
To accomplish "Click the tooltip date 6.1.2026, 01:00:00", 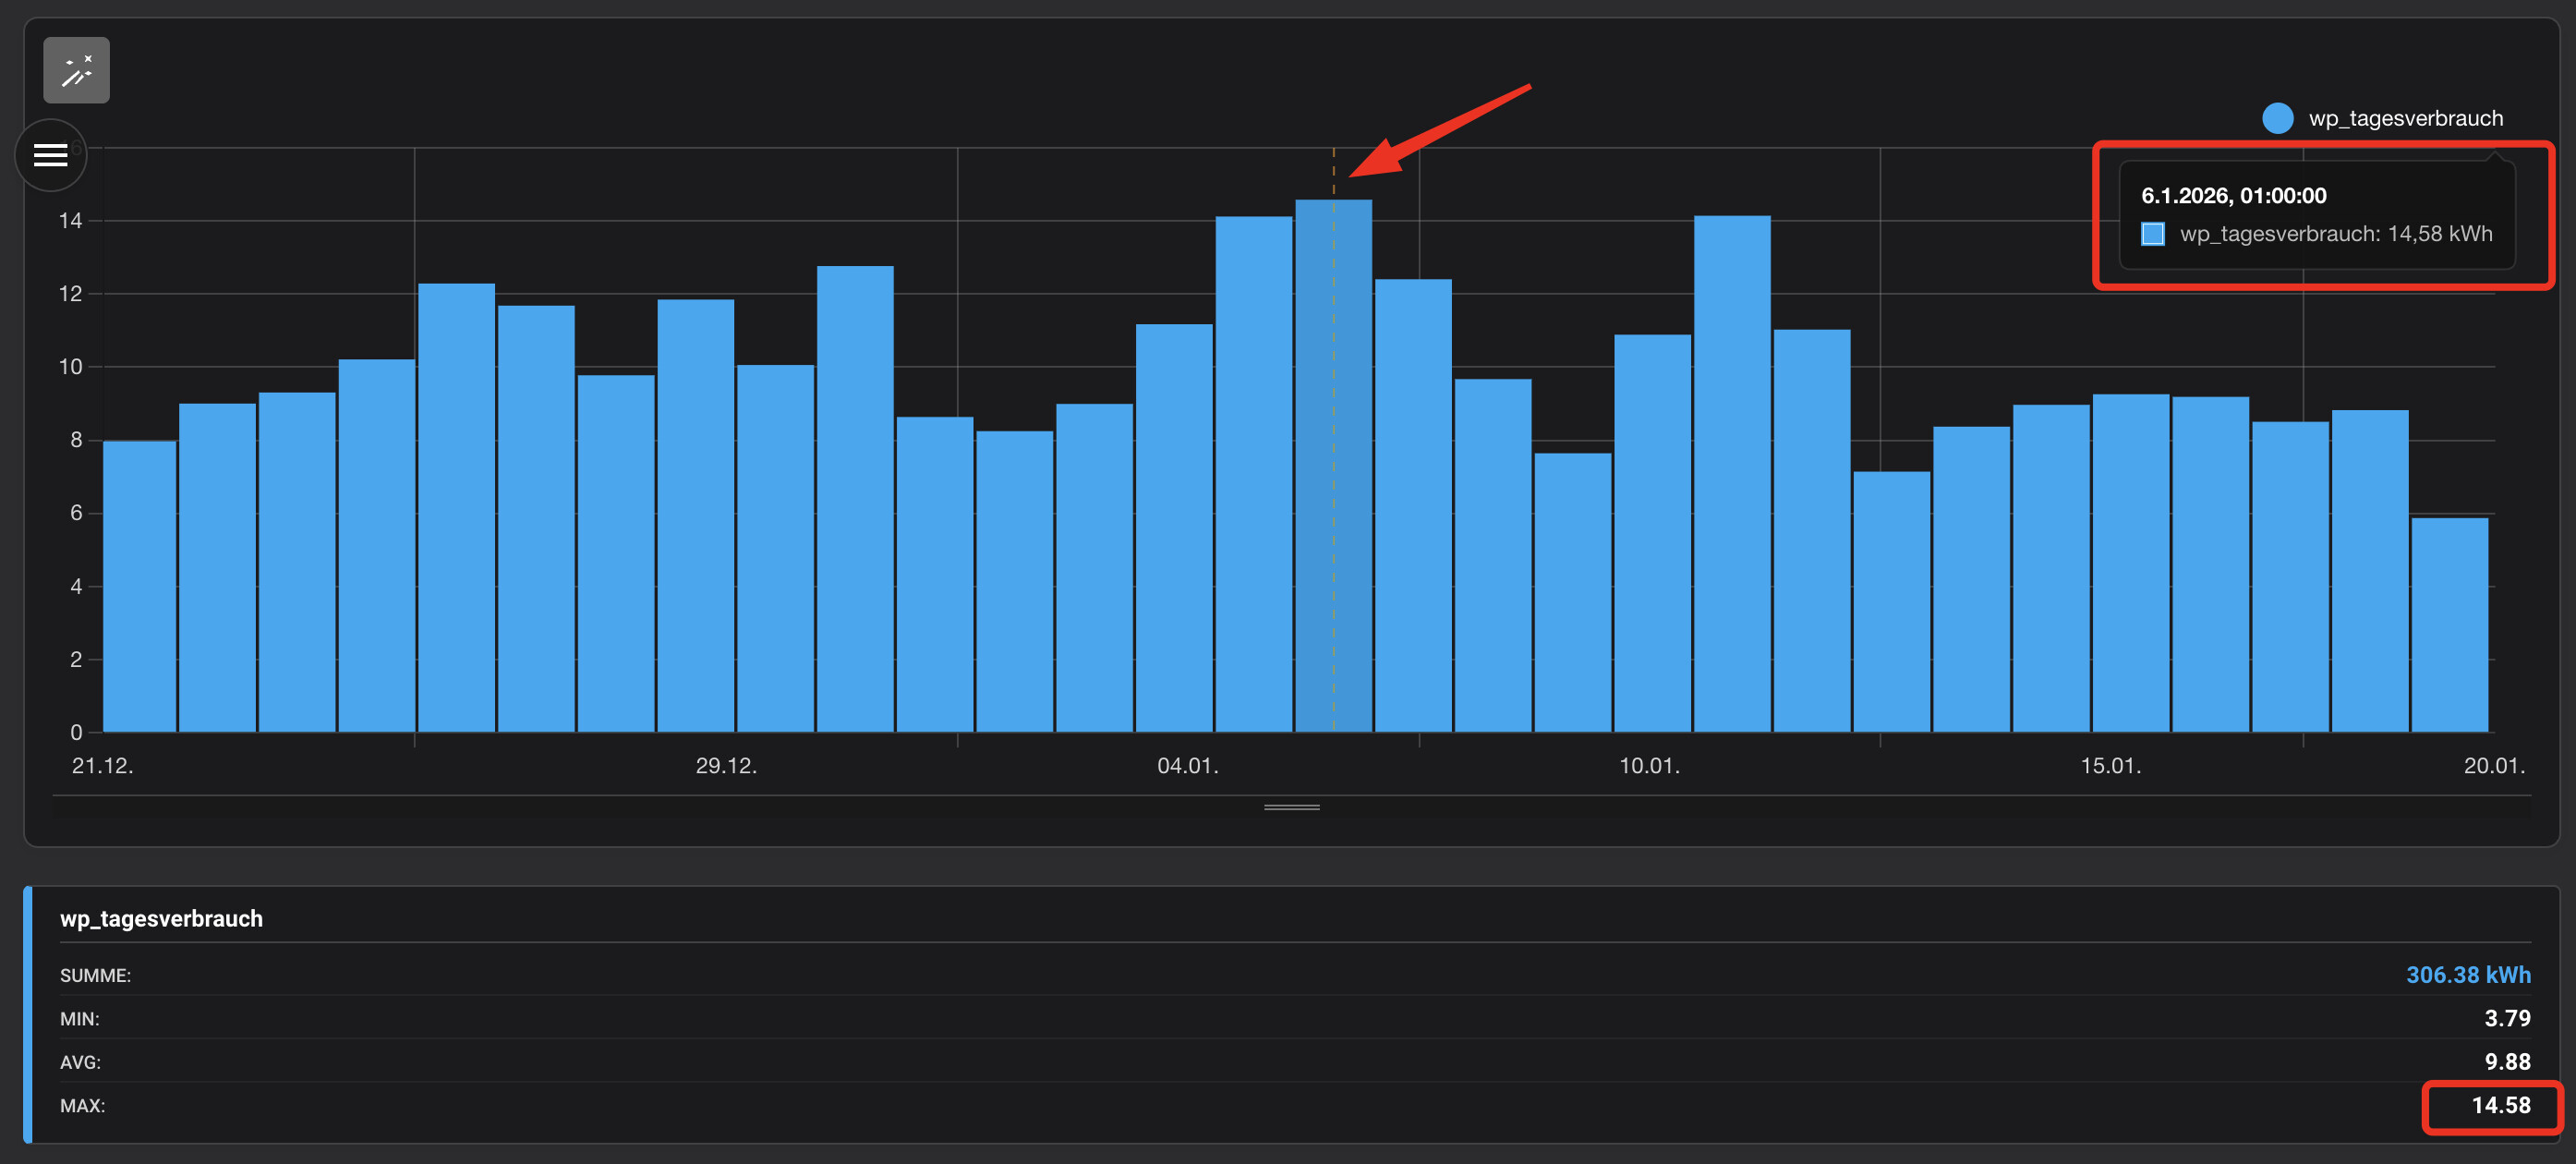I will (x=2233, y=196).
